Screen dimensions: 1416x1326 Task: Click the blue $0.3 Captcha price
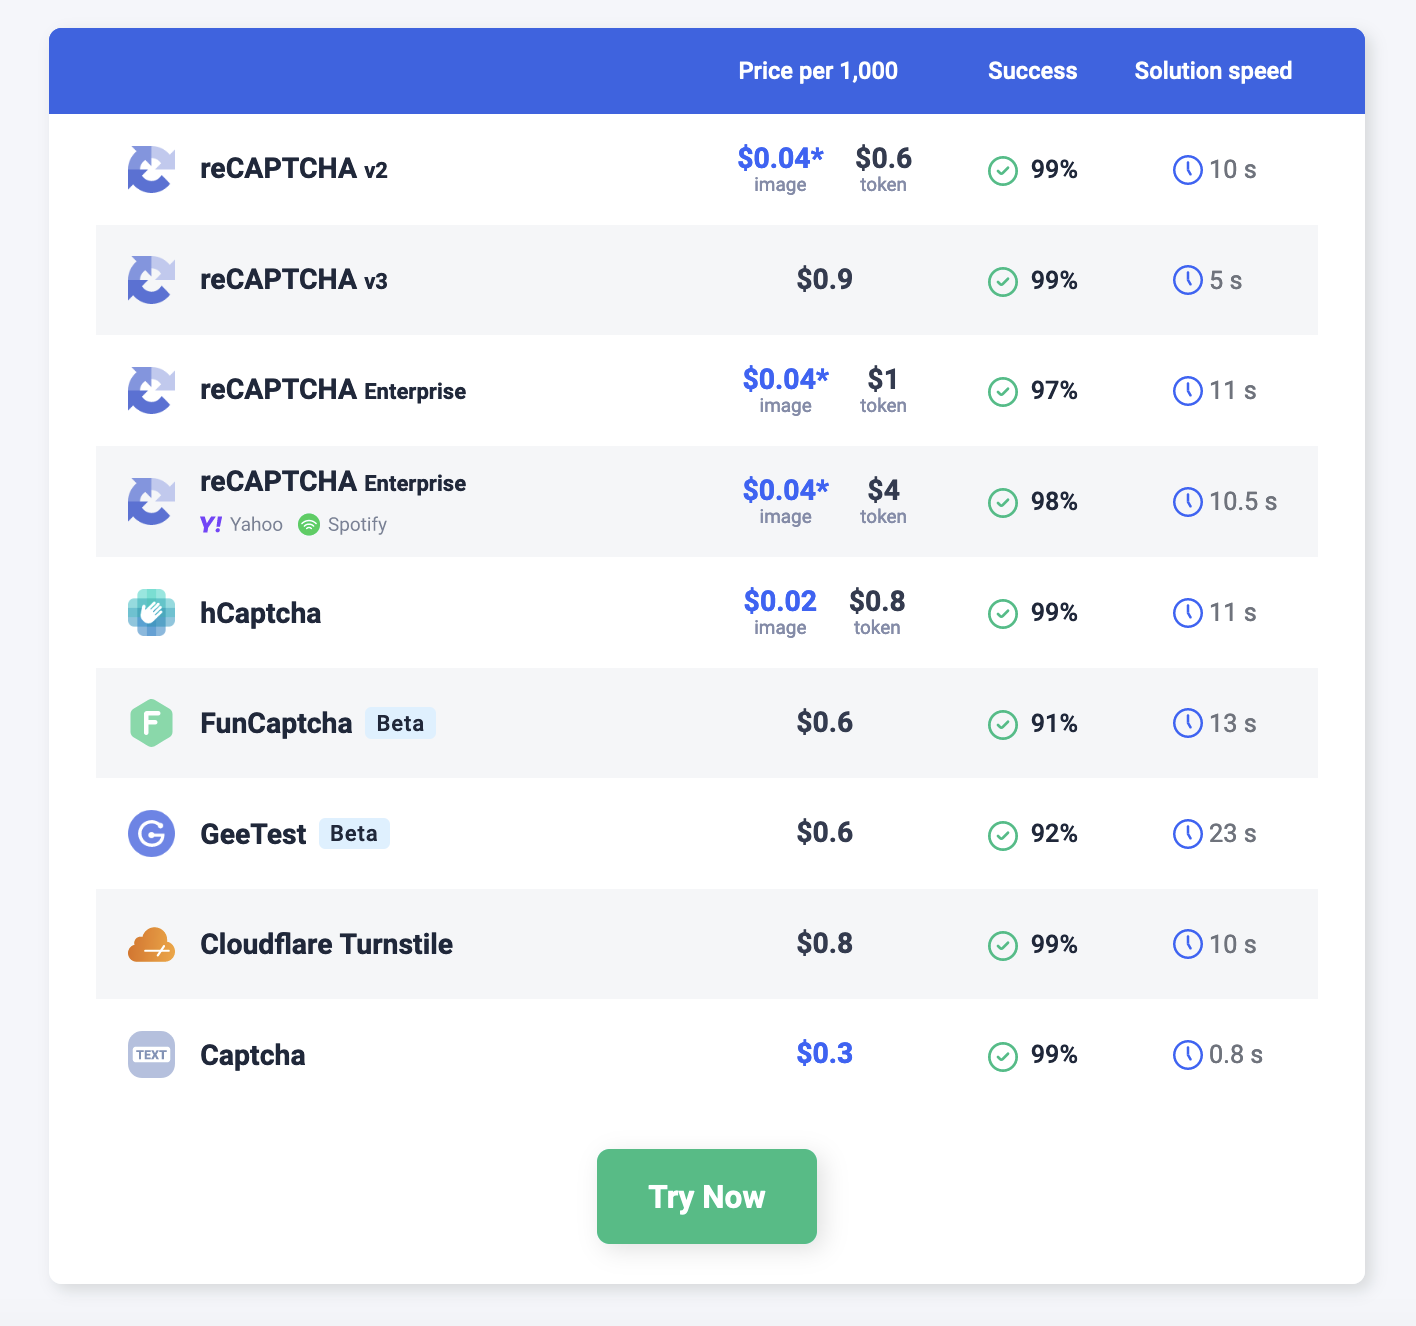click(x=825, y=1053)
